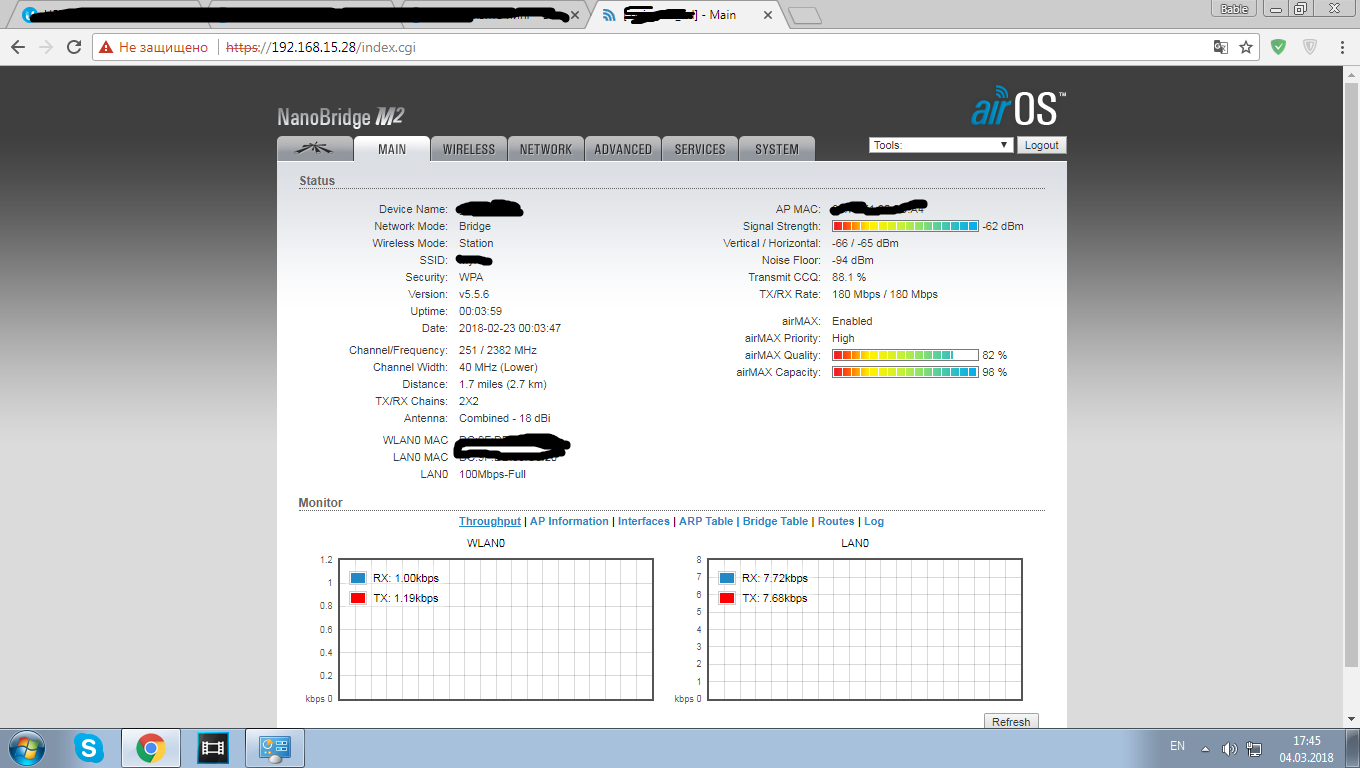View the Bridge Table link
The width and height of the screenshot is (1360, 768).
pos(775,521)
